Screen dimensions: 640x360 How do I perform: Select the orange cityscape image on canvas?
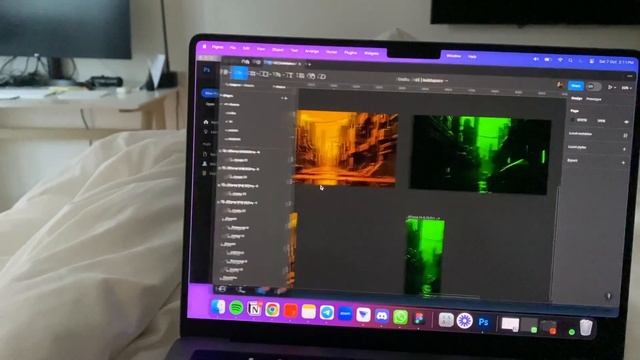click(x=346, y=149)
